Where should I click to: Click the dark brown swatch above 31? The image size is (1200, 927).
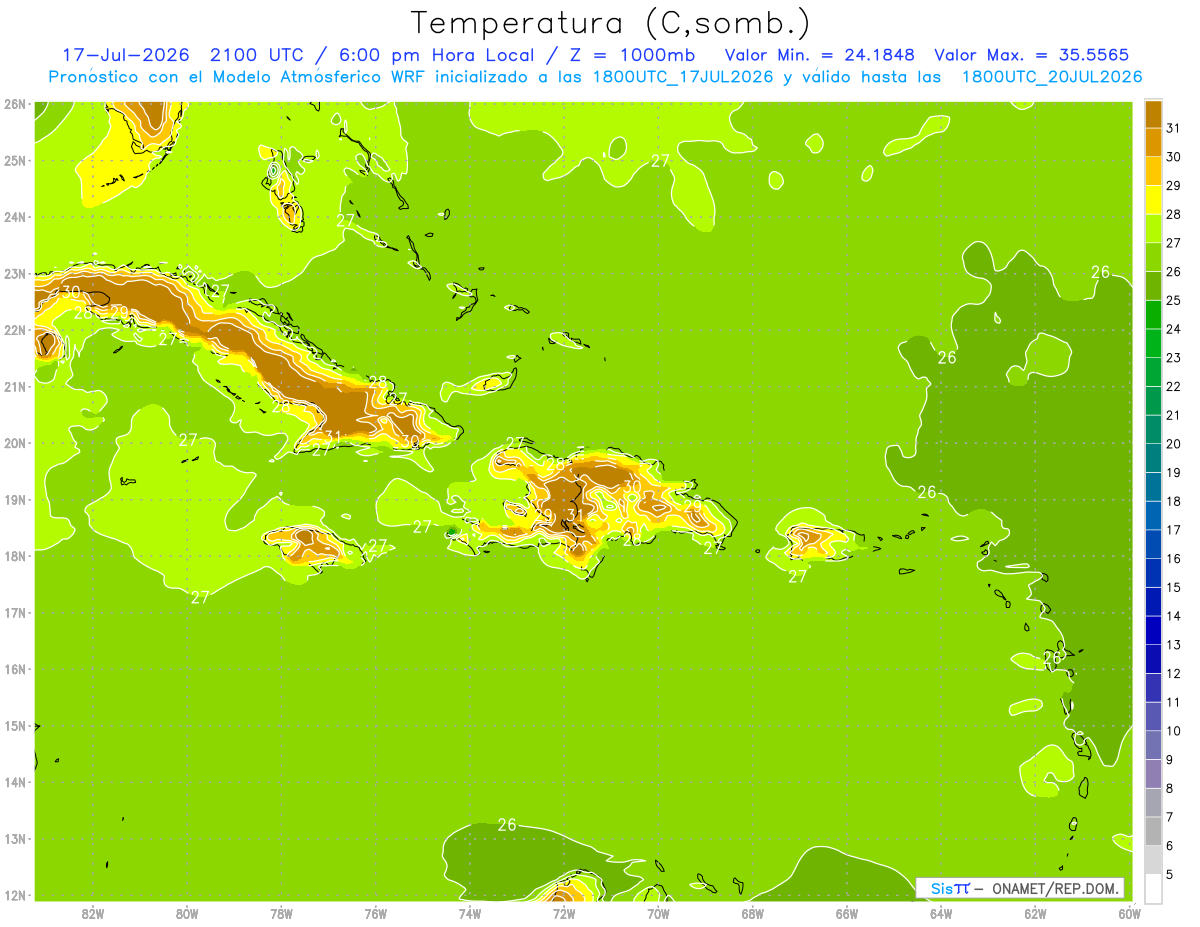tap(1153, 114)
